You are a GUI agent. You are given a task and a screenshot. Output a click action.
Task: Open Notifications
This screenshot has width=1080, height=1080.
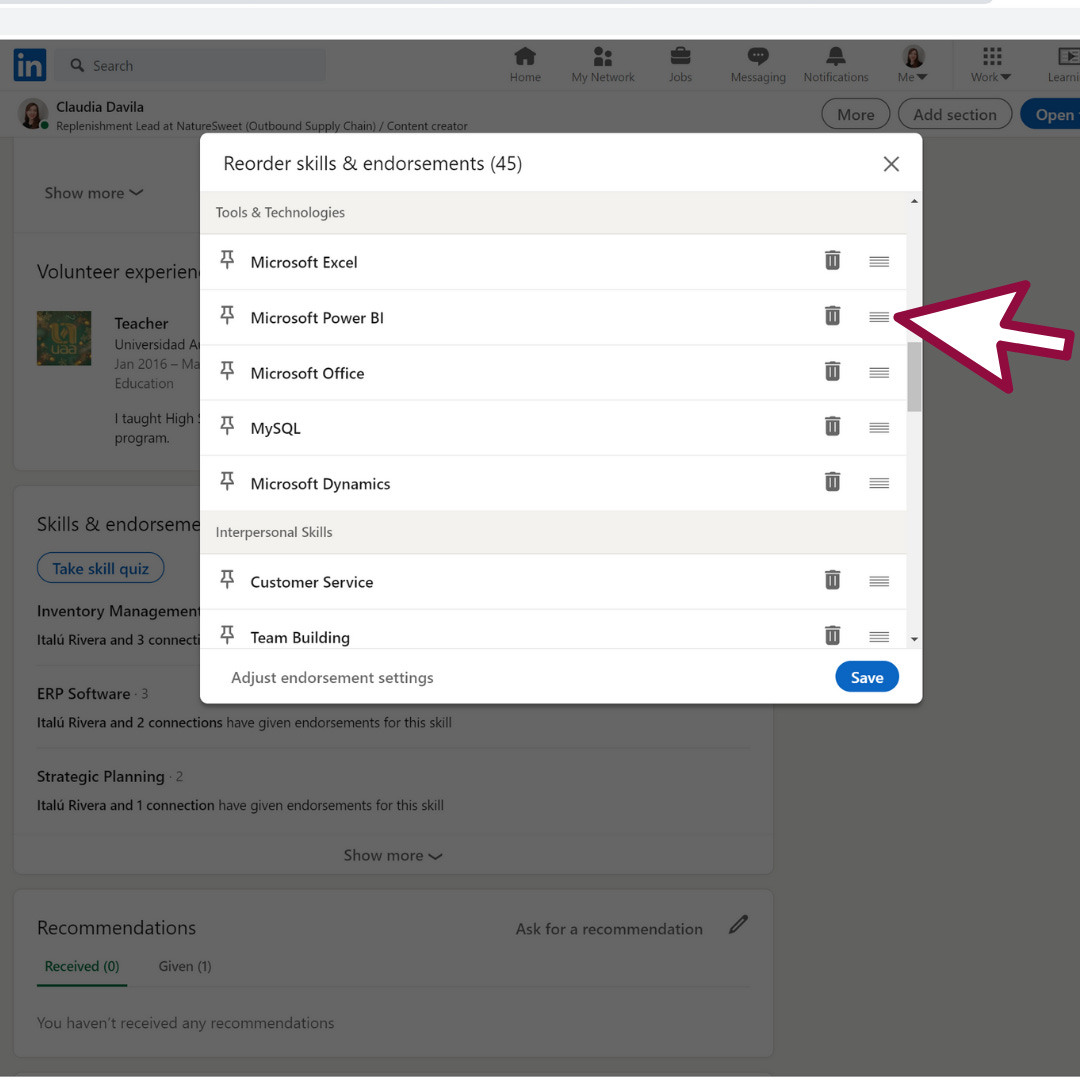pos(835,65)
